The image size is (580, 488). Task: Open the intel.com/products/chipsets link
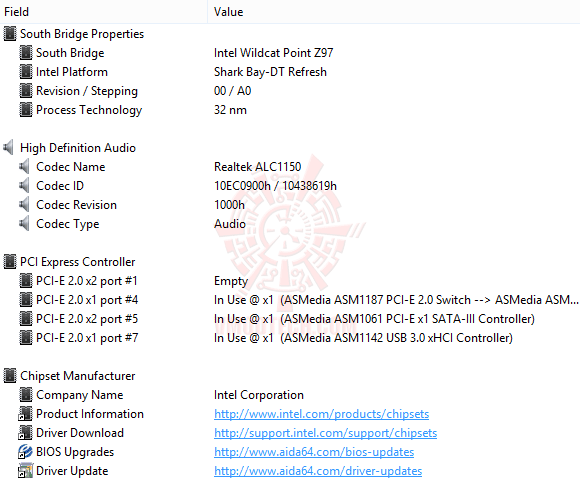pyautogui.click(x=321, y=414)
